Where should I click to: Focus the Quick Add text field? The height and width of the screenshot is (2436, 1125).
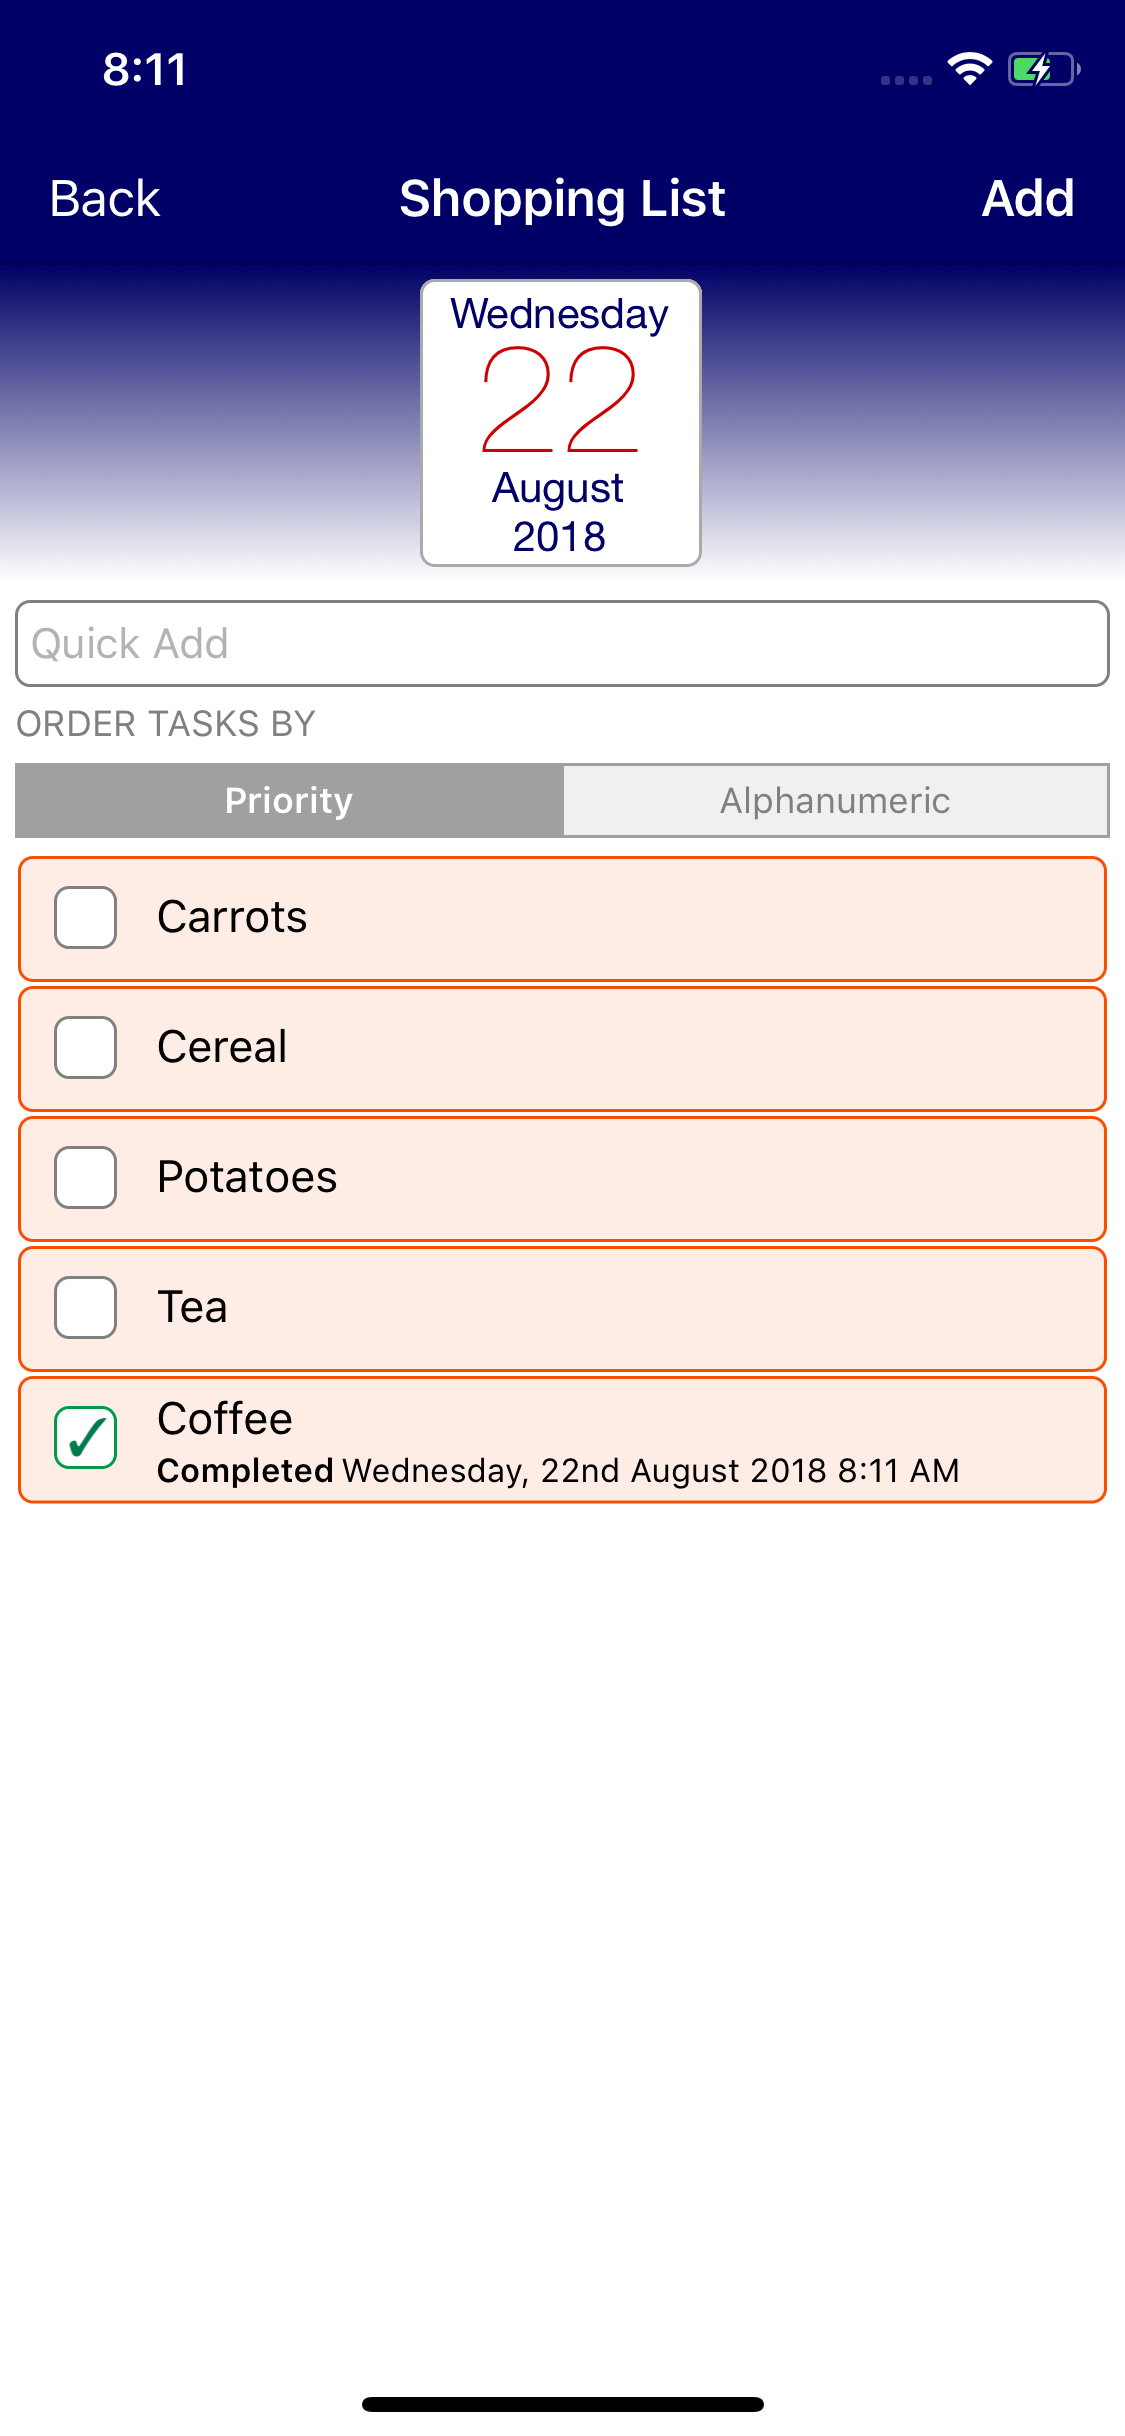point(562,644)
